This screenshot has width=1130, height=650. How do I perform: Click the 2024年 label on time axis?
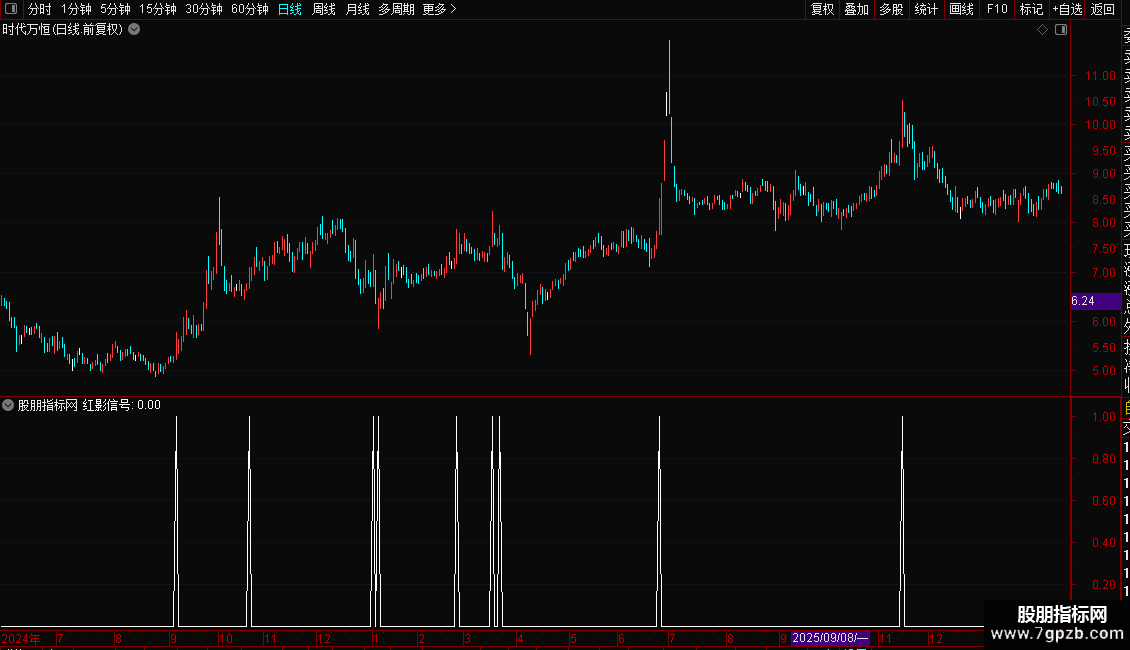click(x=21, y=638)
